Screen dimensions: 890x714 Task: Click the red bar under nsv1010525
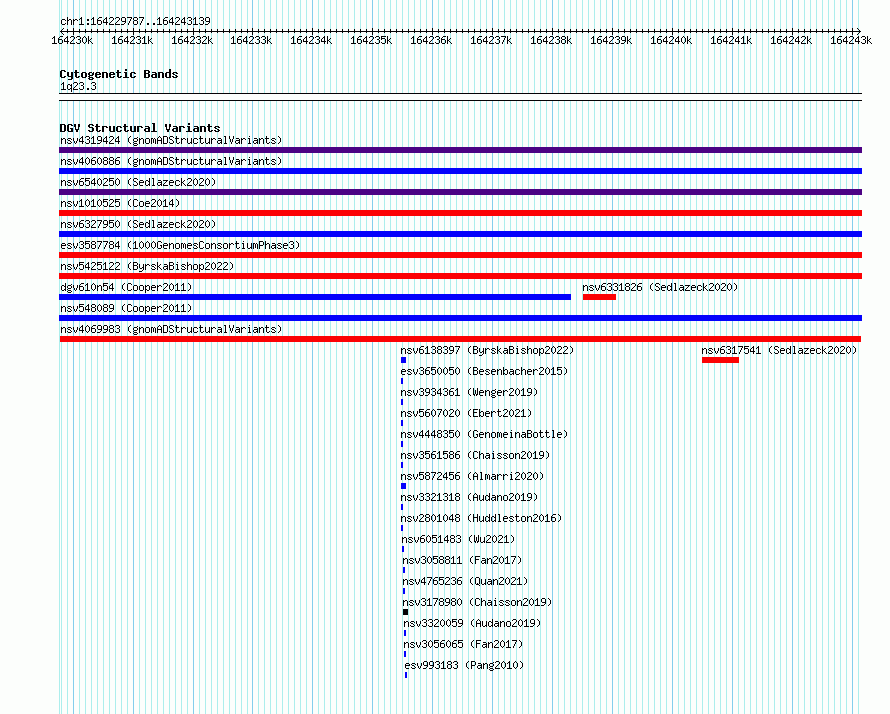point(460,213)
